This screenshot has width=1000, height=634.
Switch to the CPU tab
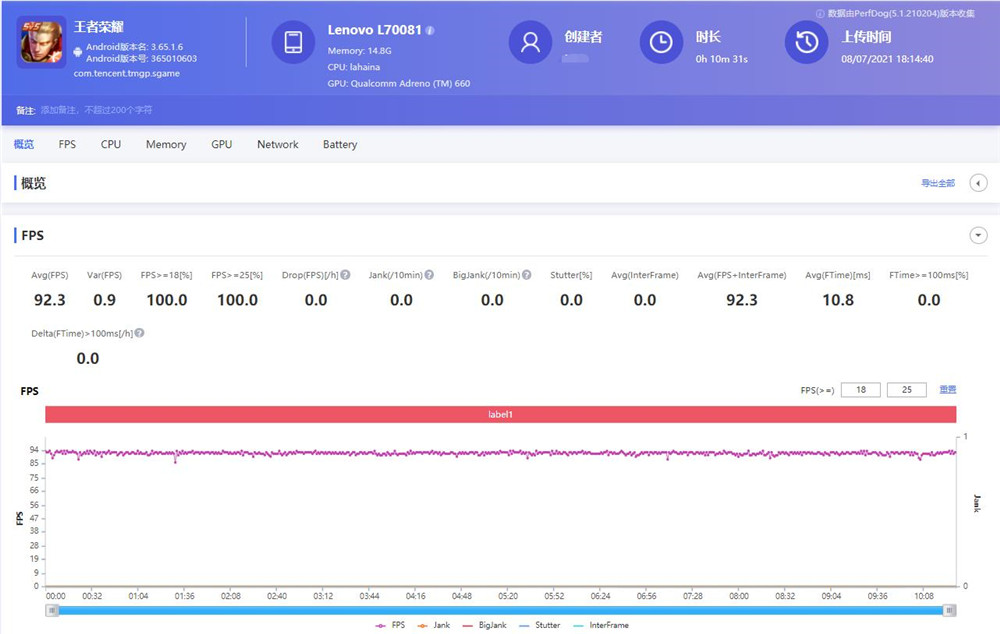pyautogui.click(x=111, y=144)
